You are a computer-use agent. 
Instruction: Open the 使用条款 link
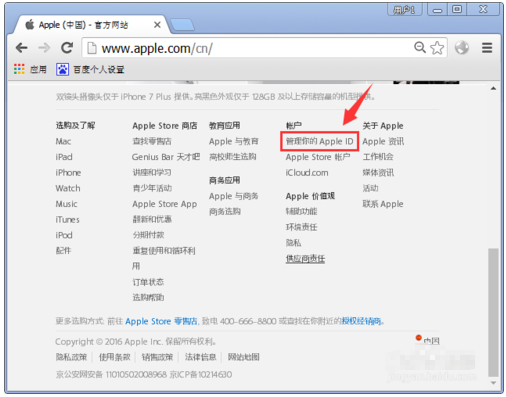pos(114,357)
